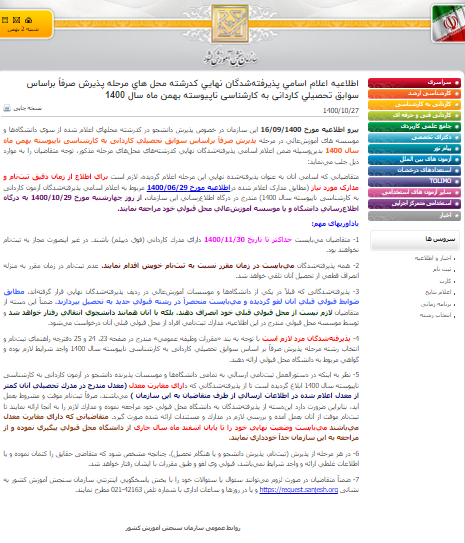Click the red پذیرفته‌شدگان مرد لازم است text

306,338
